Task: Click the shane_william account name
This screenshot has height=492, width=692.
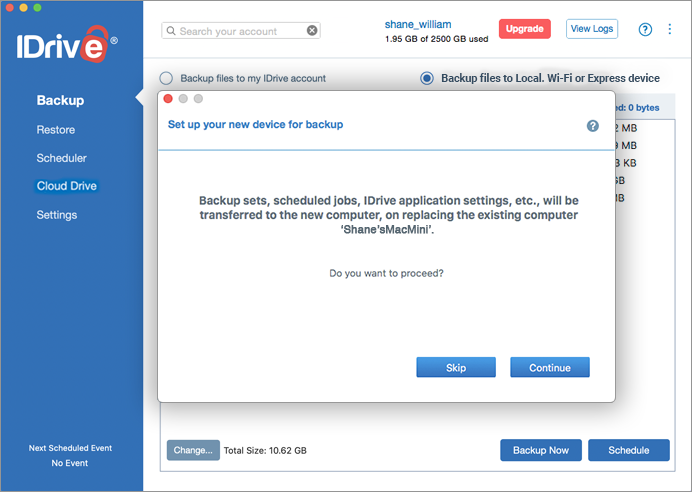Action: [x=418, y=24]
